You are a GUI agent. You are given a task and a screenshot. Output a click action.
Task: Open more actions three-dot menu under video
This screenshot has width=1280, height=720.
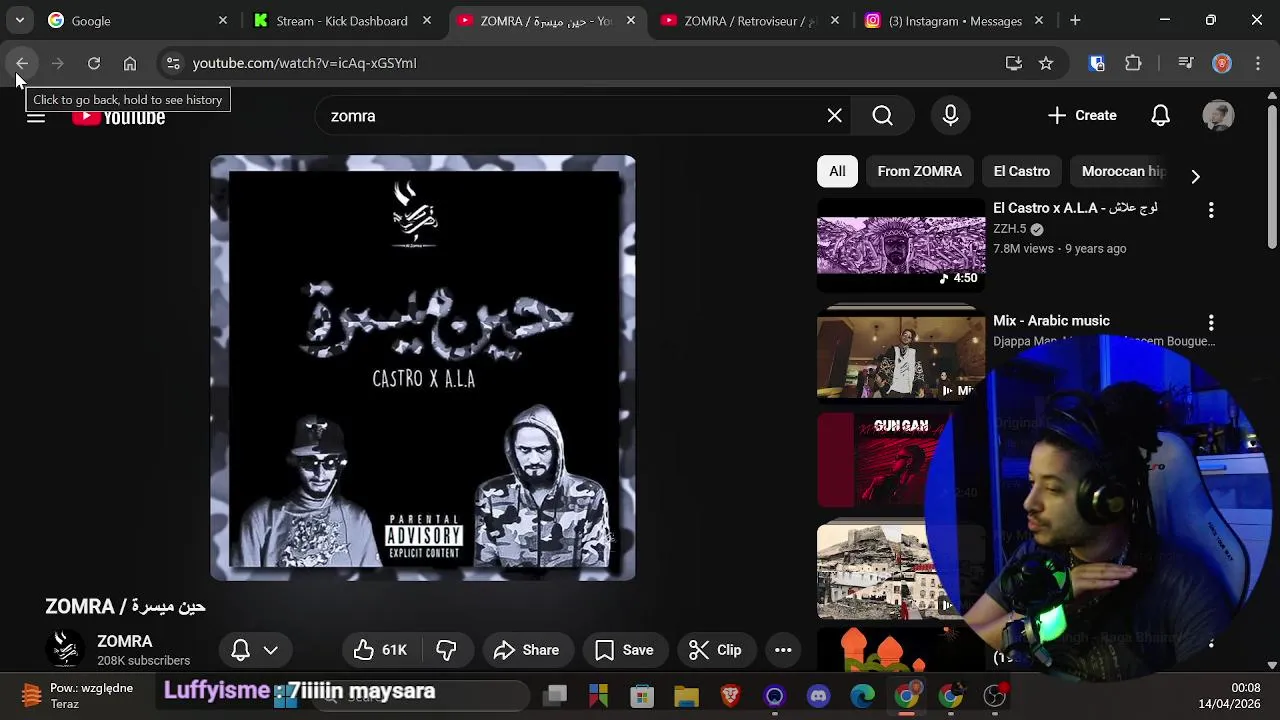tap(783, 650)
